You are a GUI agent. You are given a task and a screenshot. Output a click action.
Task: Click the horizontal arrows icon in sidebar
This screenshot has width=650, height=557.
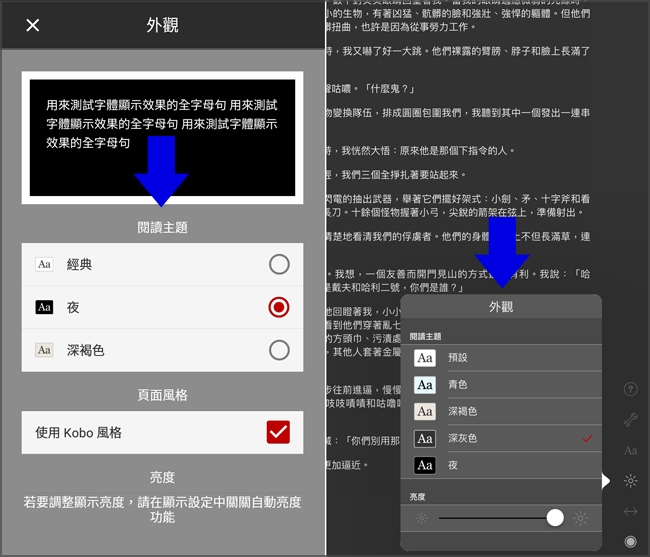(x=631, y=511)
